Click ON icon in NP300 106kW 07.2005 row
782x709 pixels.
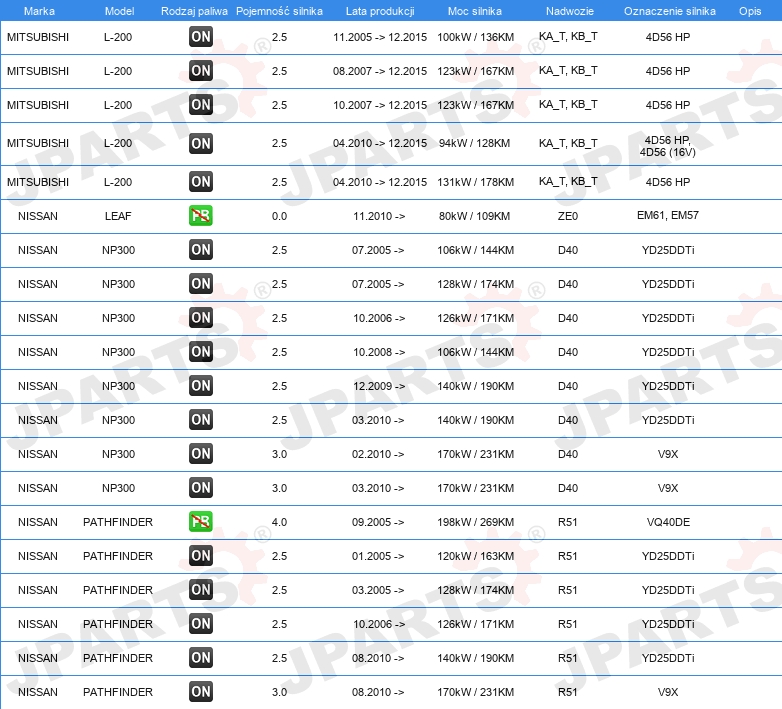click(200, 250)
